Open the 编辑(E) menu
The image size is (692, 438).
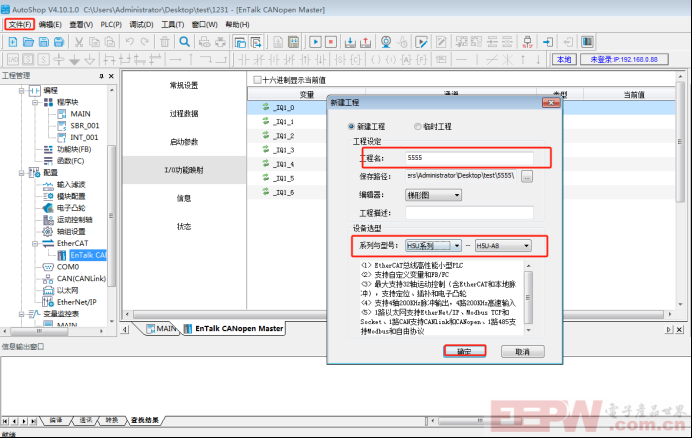pos(50,24)
